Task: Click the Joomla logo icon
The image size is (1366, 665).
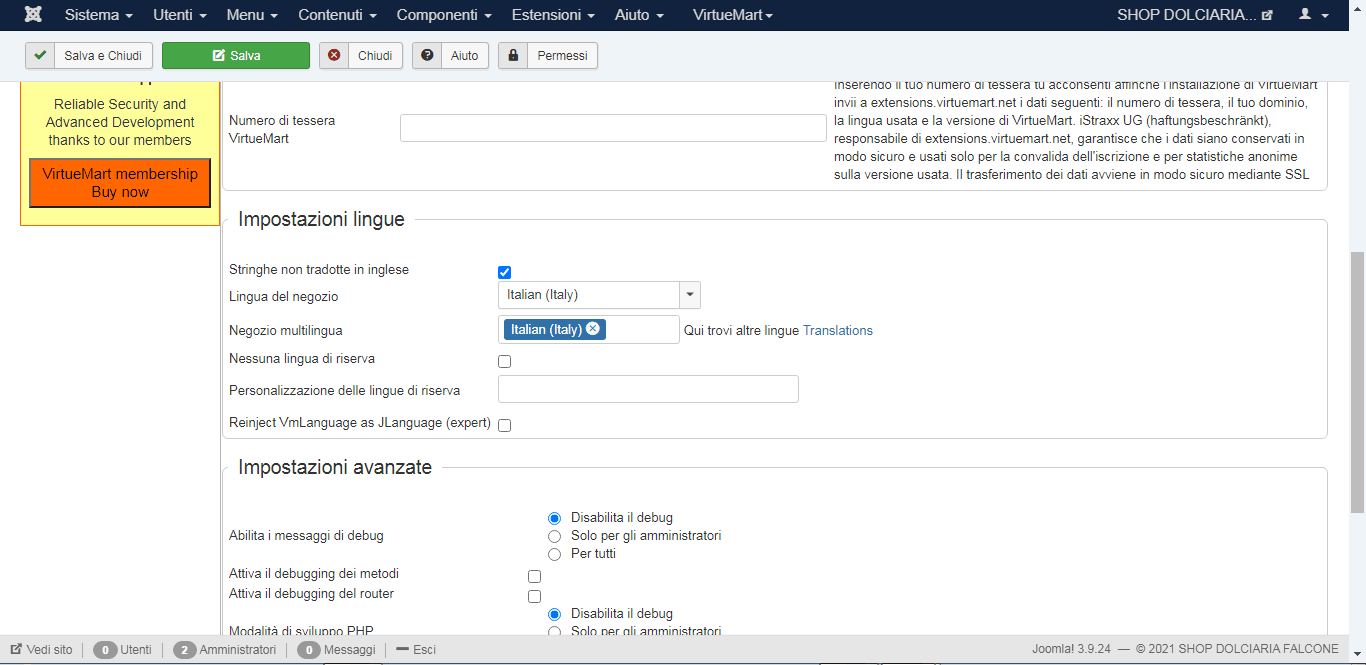Action: tap(33, 15)
